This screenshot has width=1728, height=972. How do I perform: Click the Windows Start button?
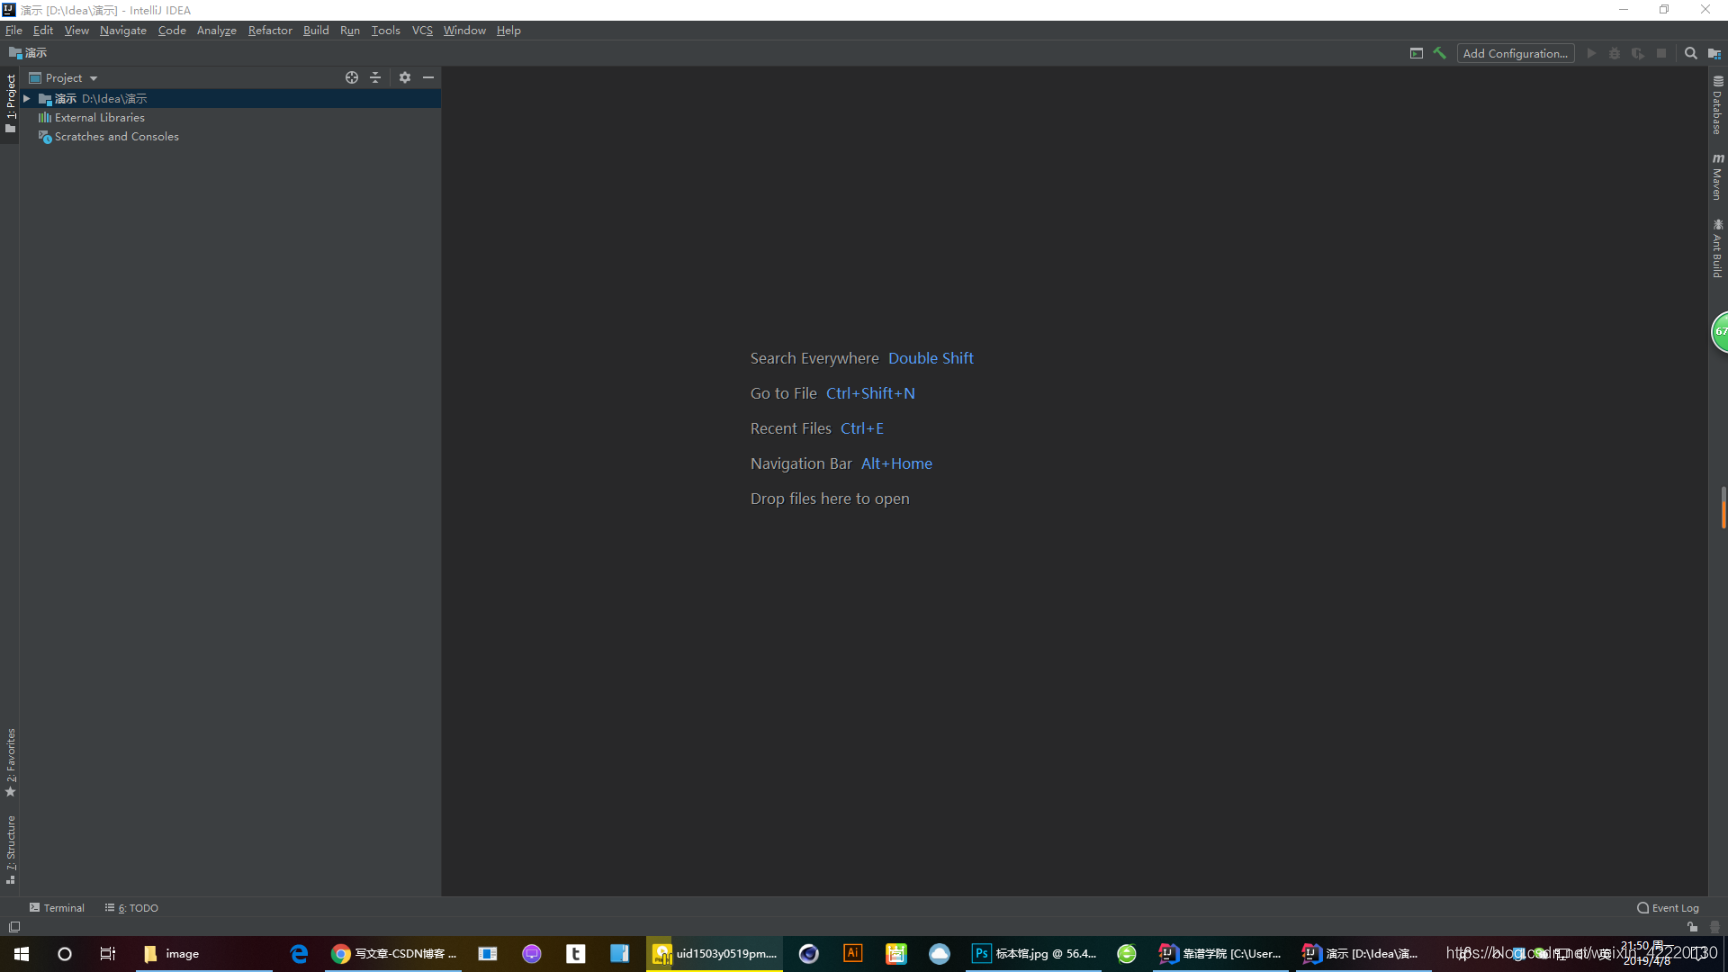click(21, 954)
